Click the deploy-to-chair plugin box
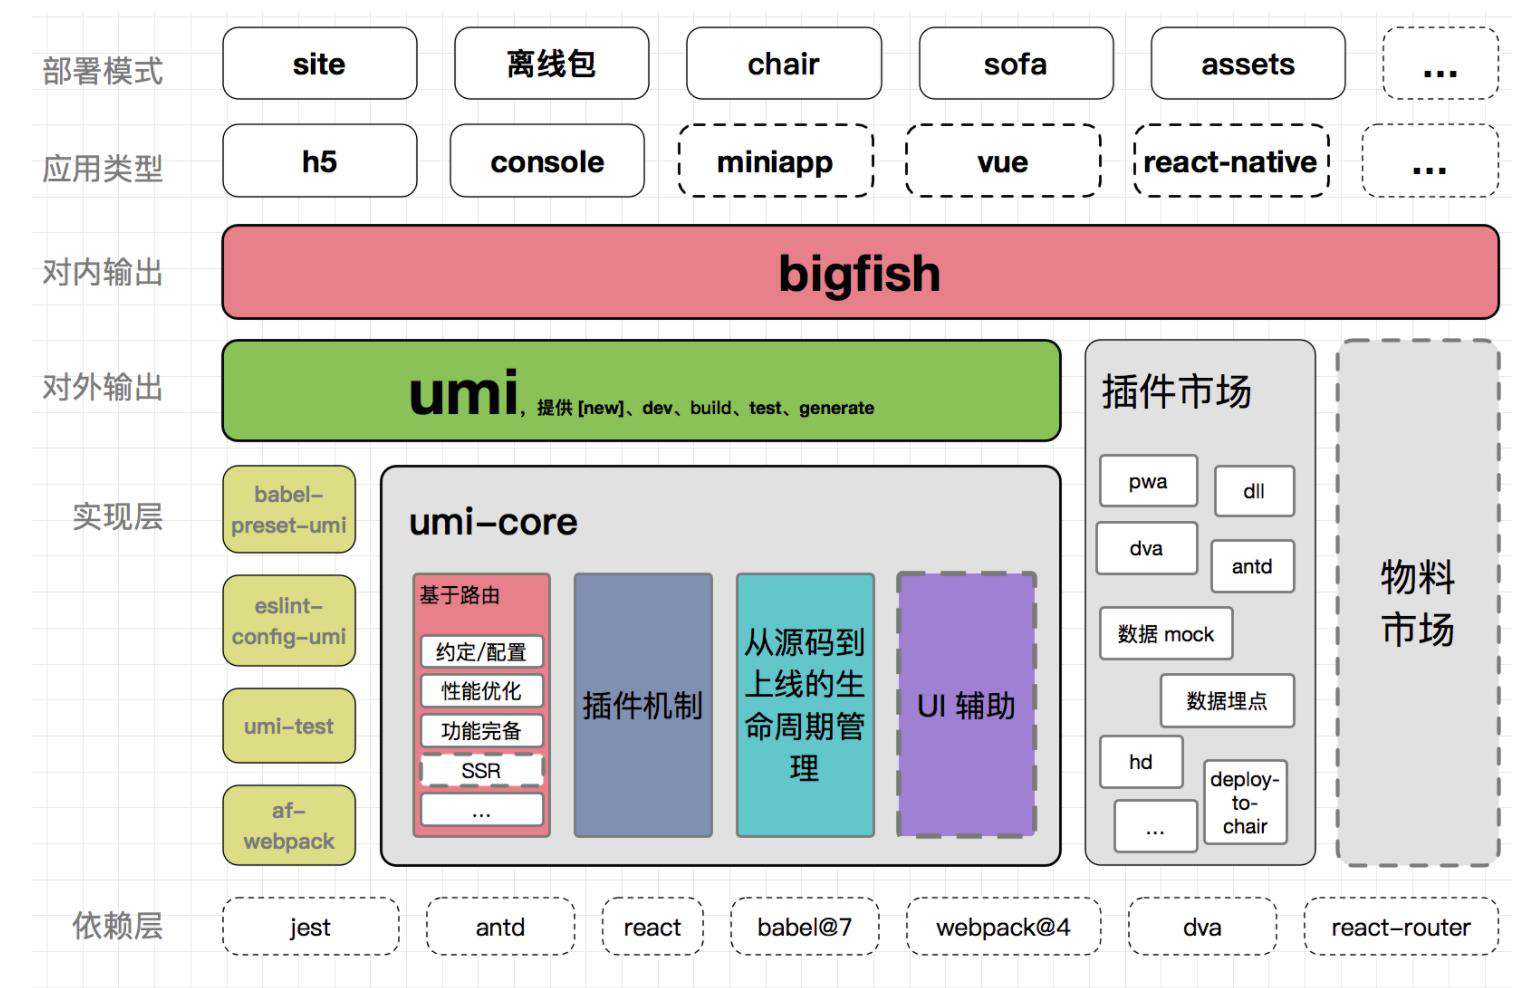Screen dimensions: 1530x988 pos(1245,802)
